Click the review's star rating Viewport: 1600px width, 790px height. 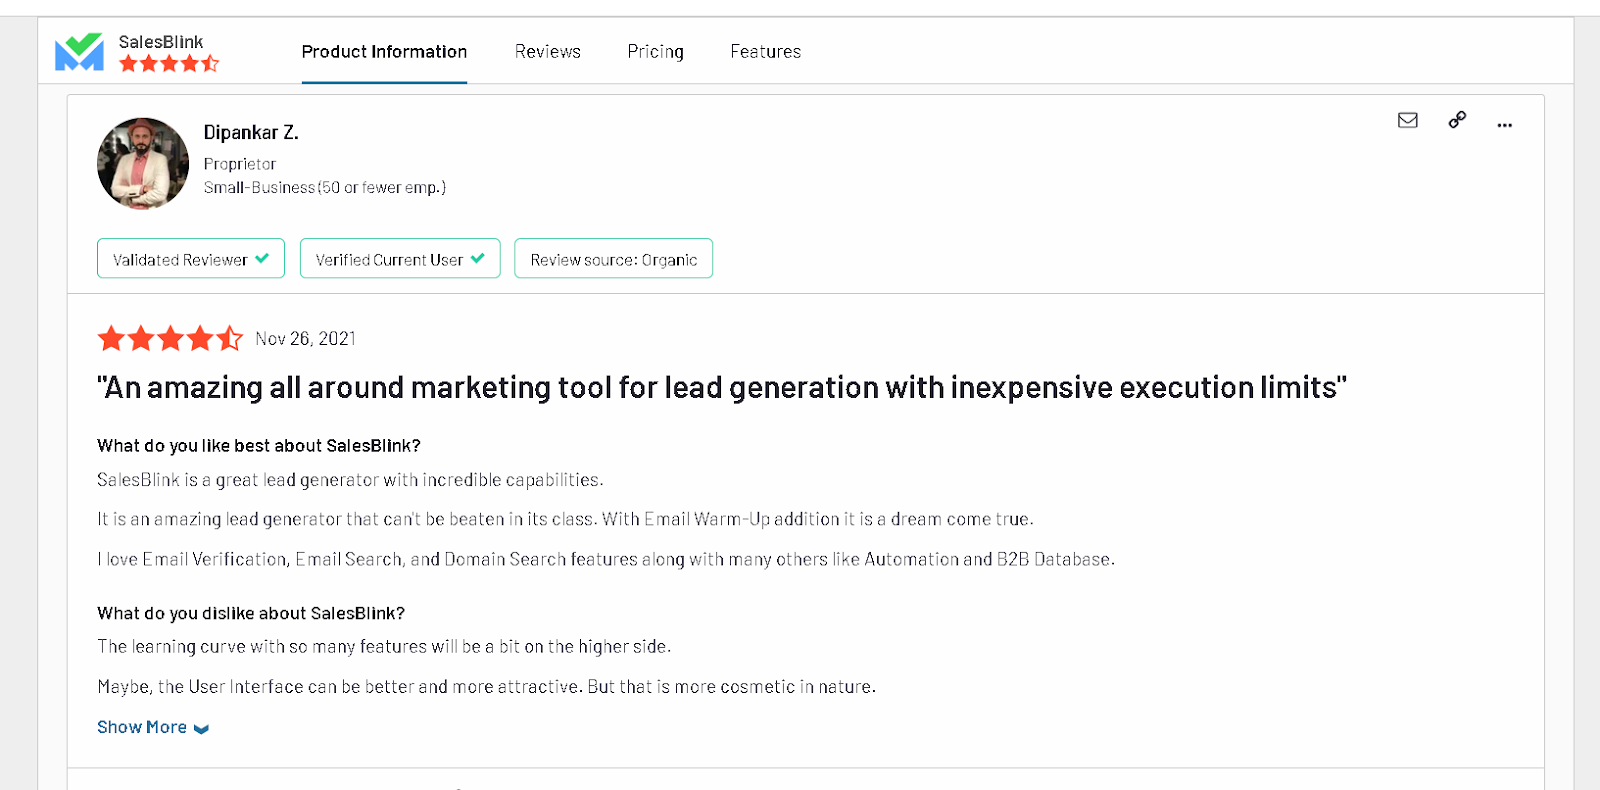click(x=170, y=338)
